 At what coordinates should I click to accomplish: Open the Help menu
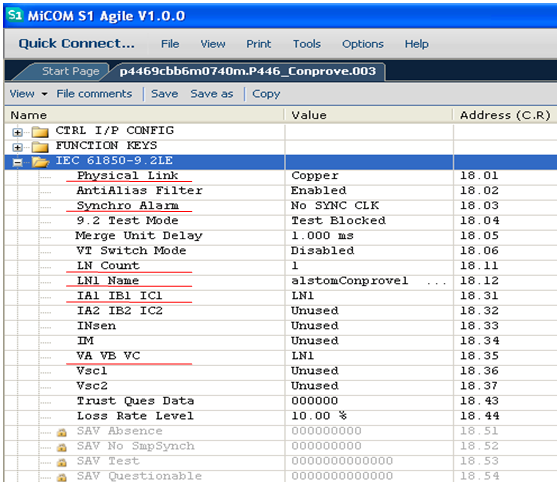point(416,44)
